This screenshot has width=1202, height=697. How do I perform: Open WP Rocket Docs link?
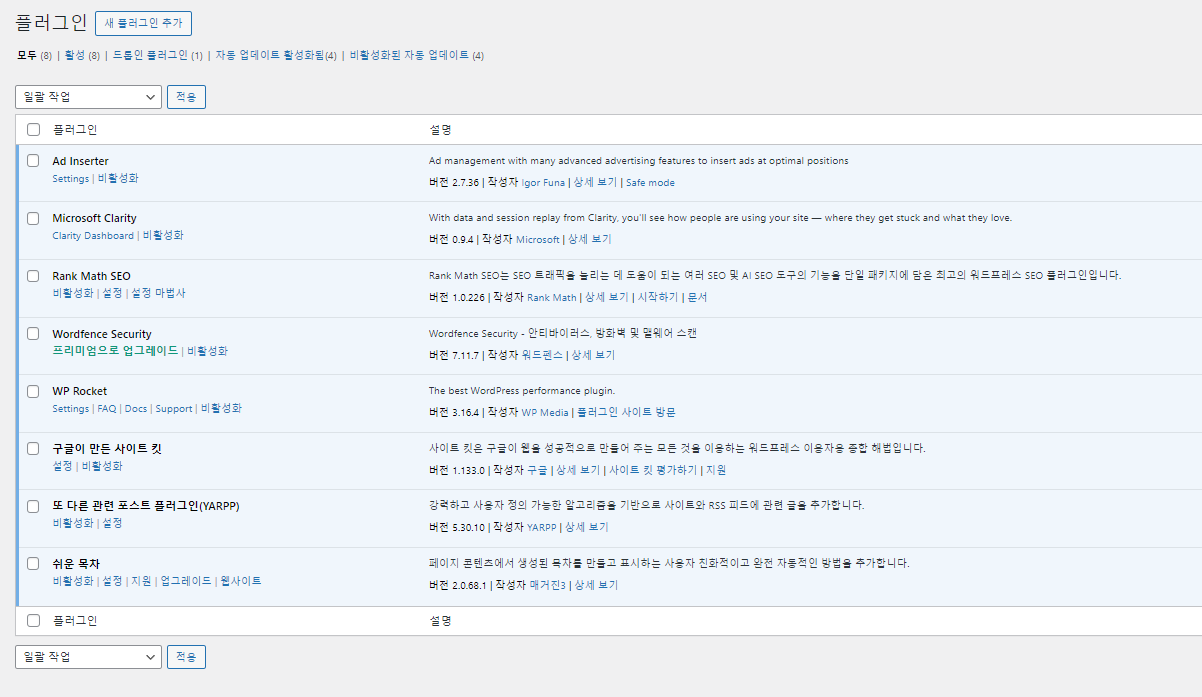click(x=136, y=409)
